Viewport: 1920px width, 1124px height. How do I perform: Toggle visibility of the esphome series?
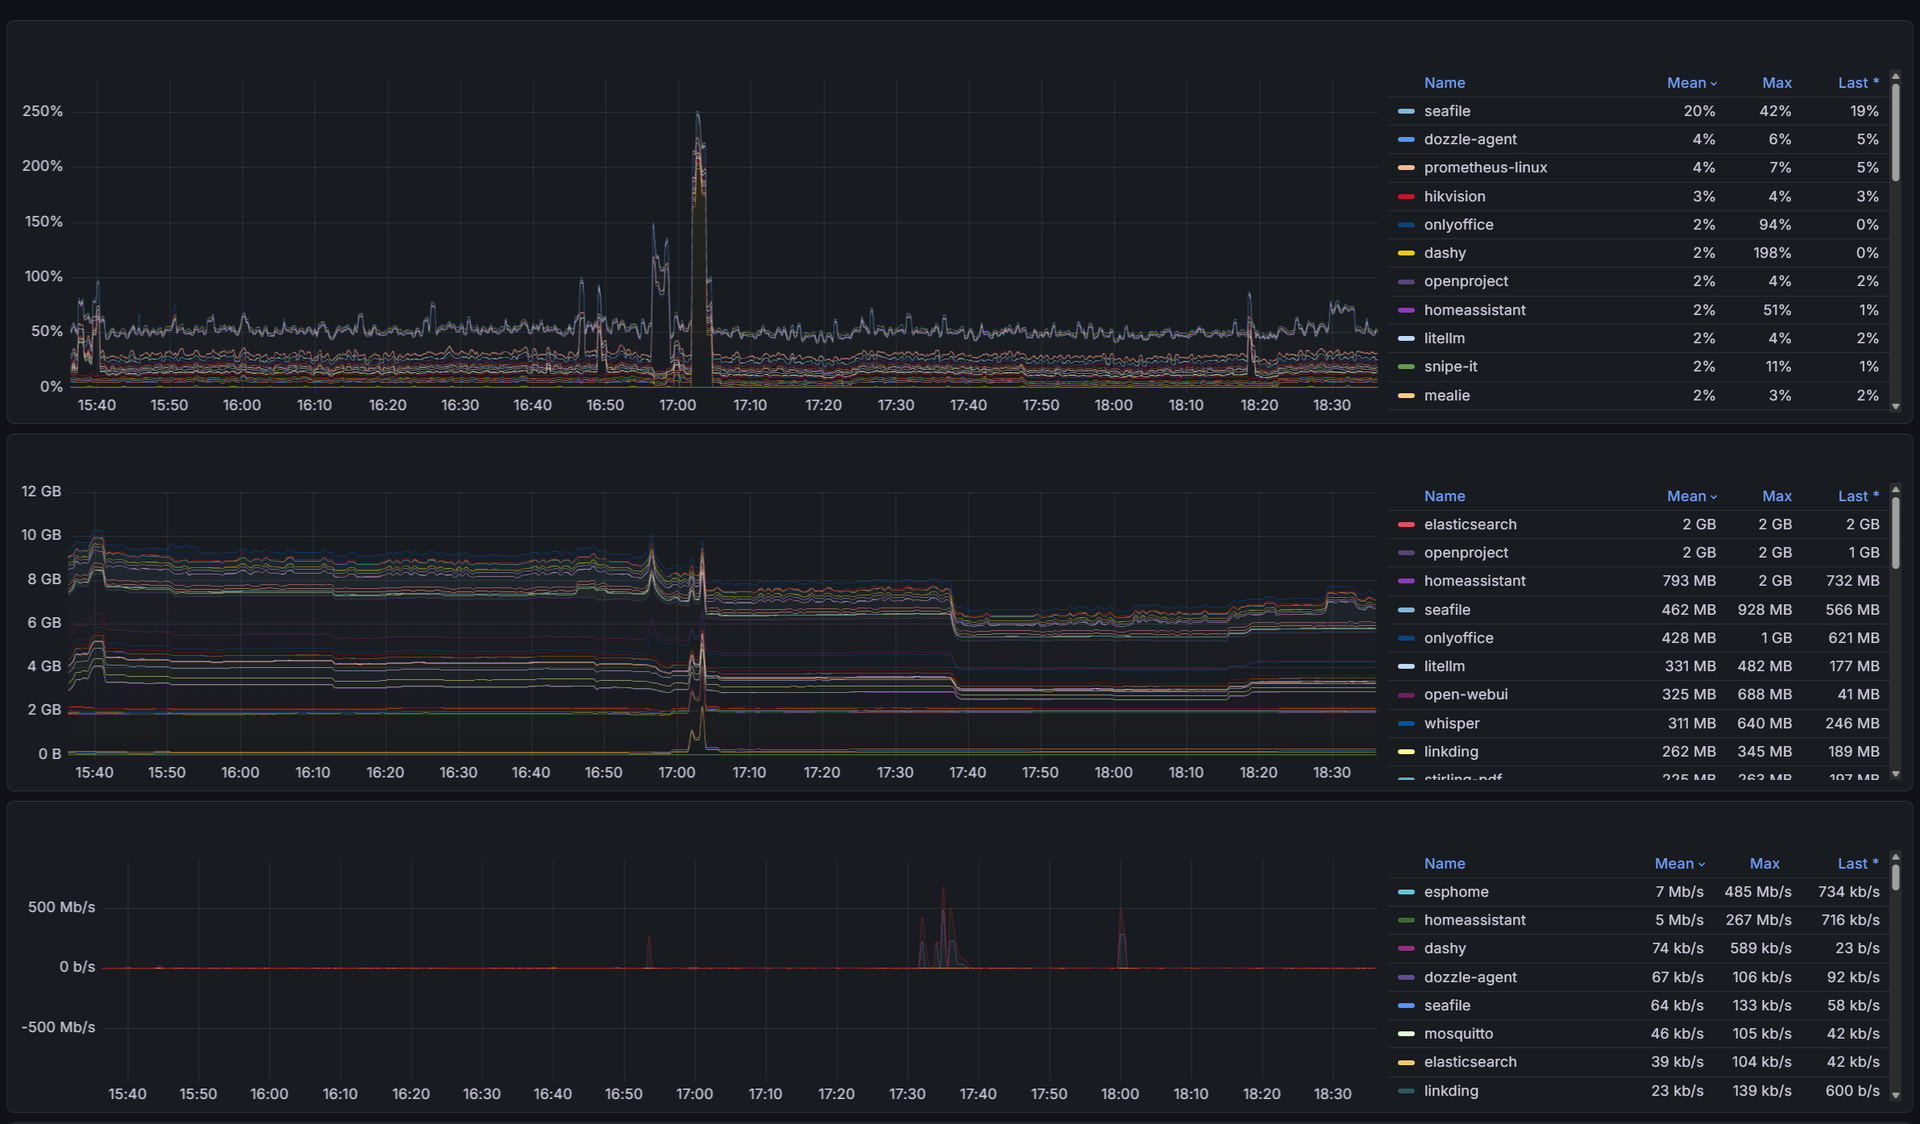(1456, 892)
